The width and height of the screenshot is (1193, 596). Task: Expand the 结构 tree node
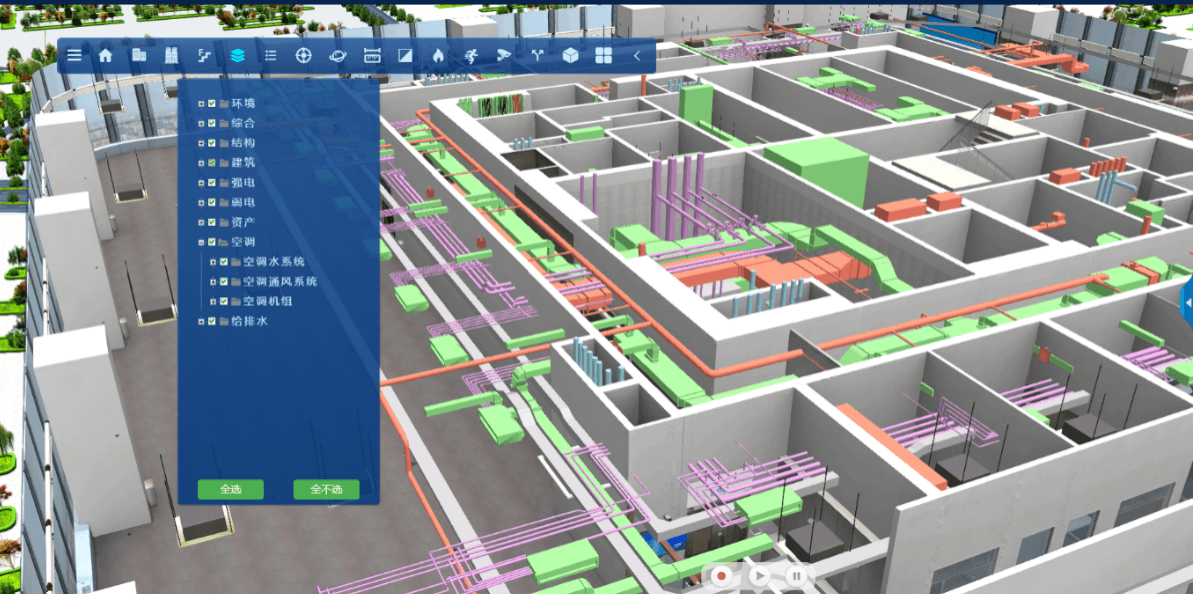pos(202,143)
